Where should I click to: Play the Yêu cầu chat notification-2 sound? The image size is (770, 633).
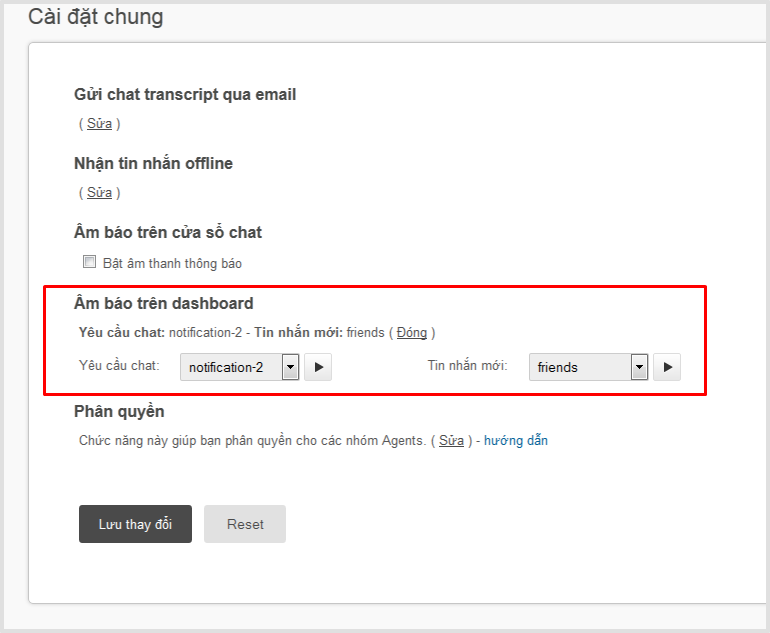point(318,367)
